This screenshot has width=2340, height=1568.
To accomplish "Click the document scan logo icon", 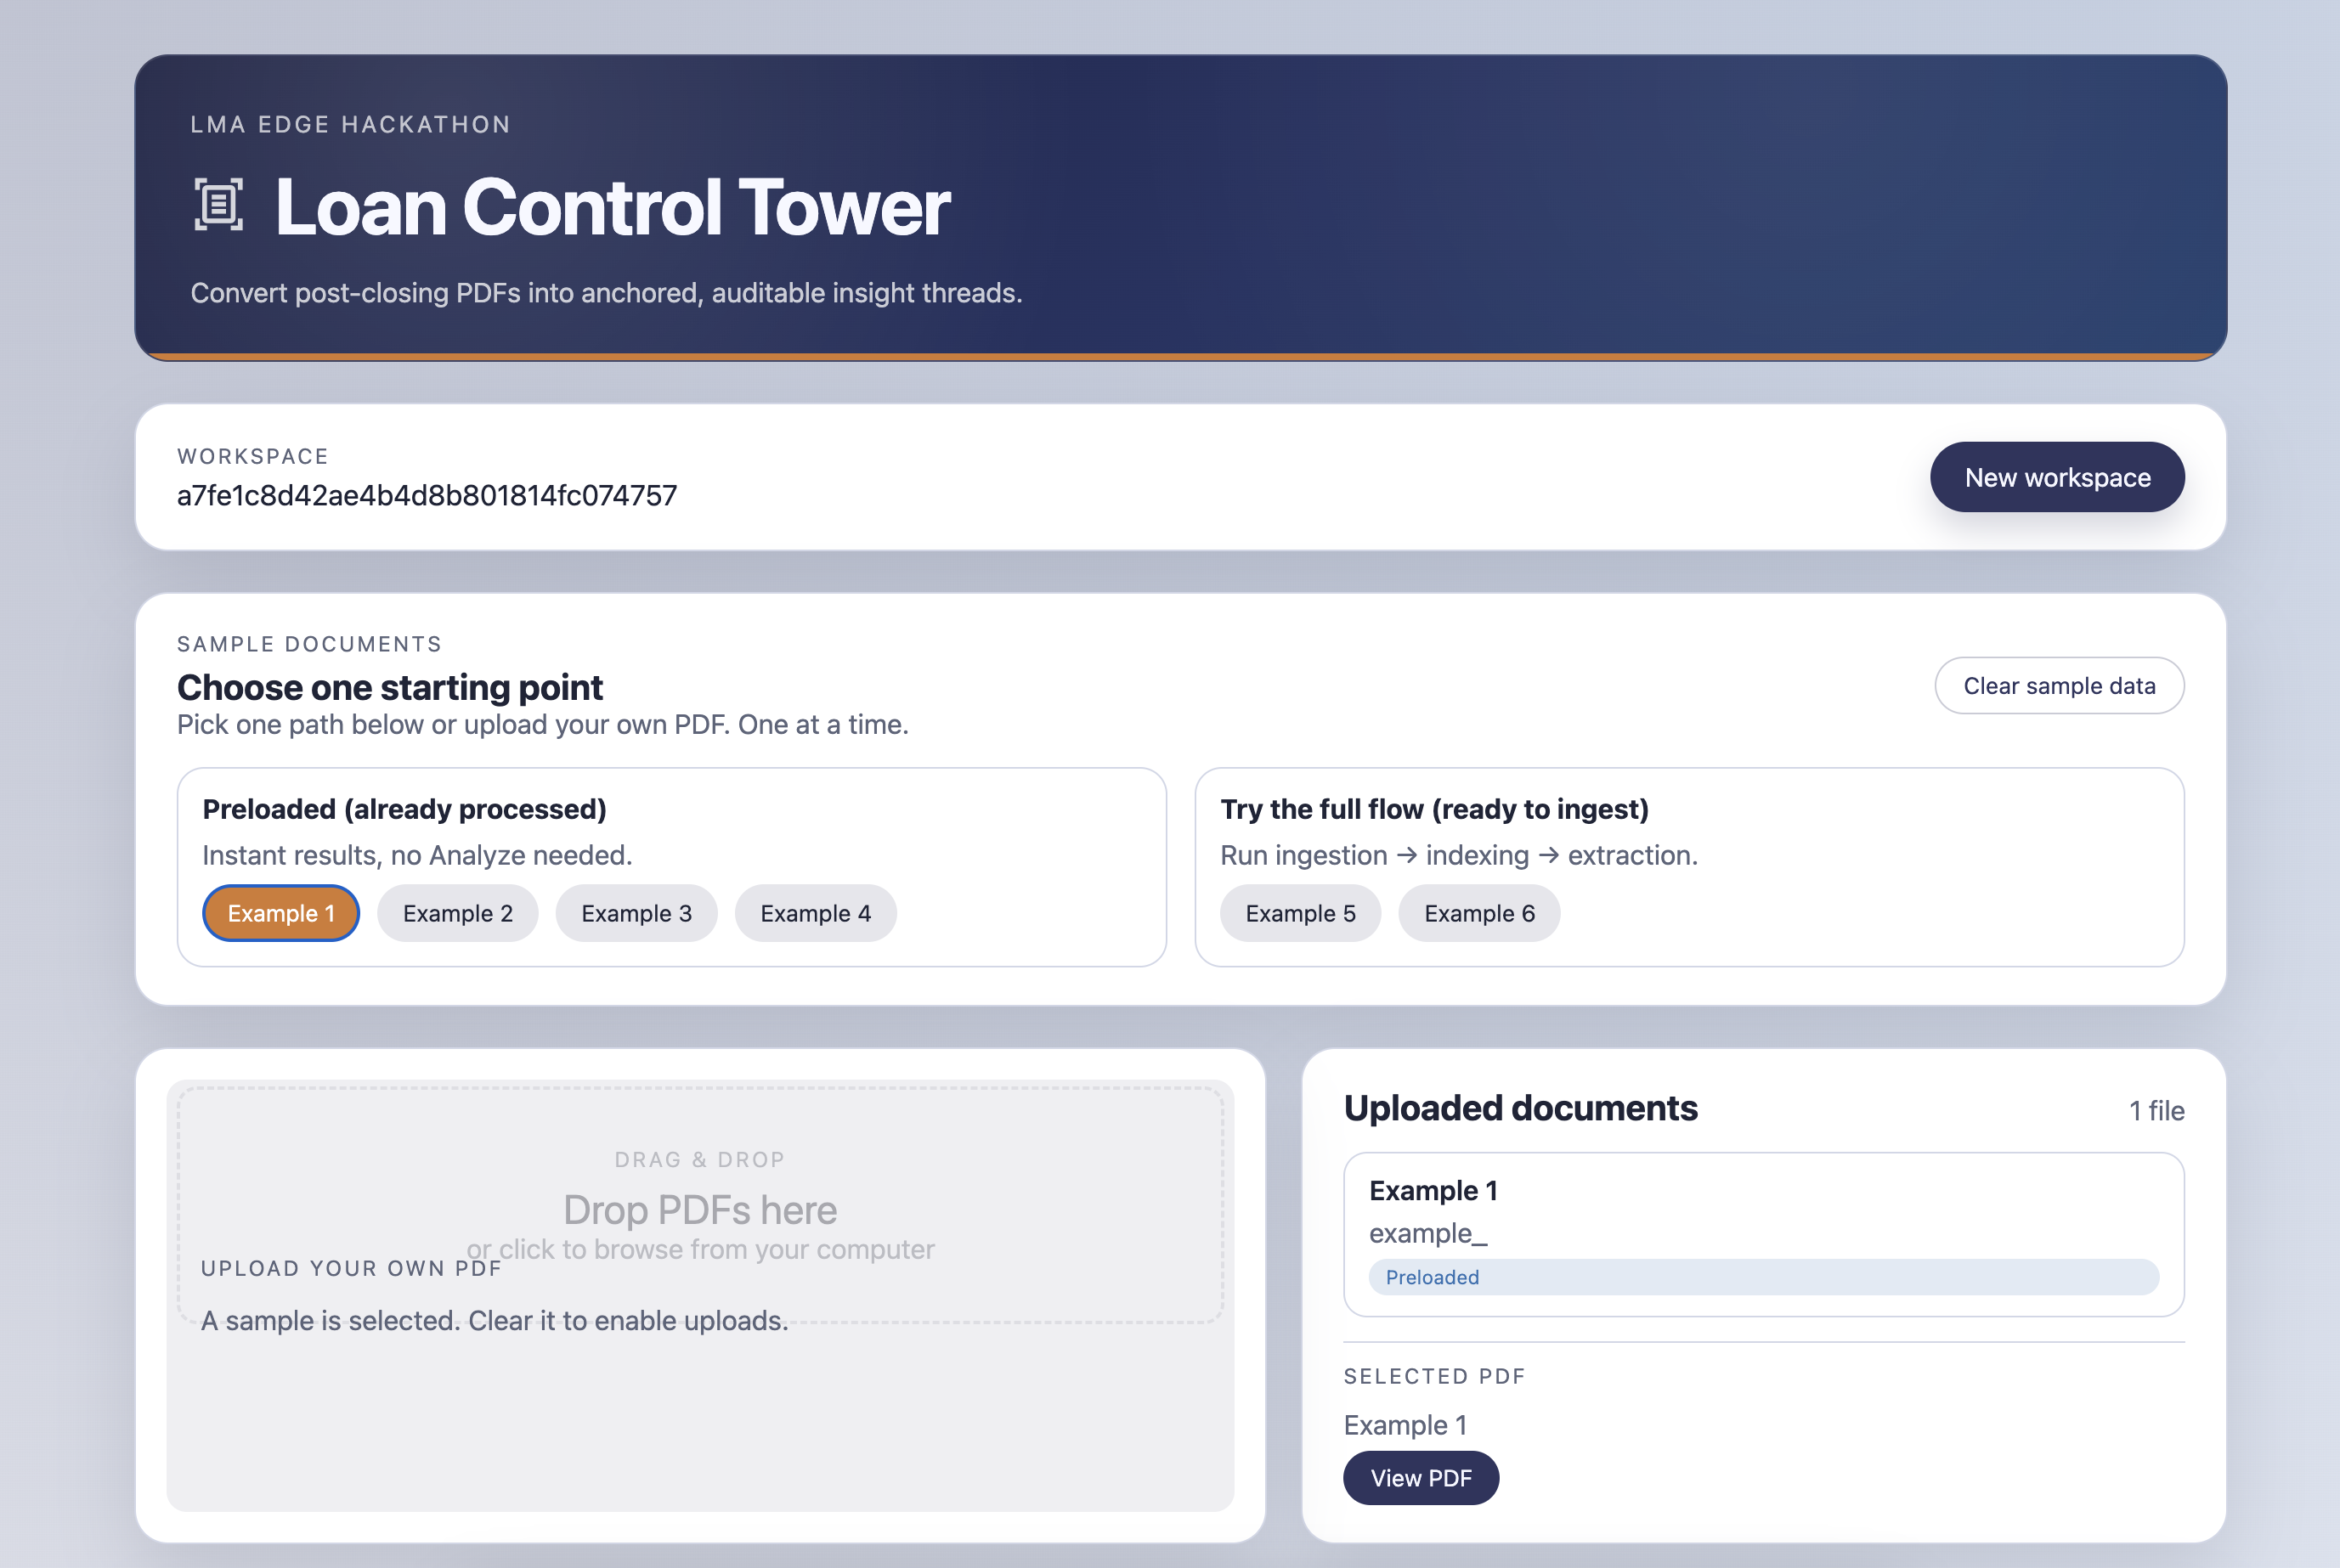I will tap(218, 206).
